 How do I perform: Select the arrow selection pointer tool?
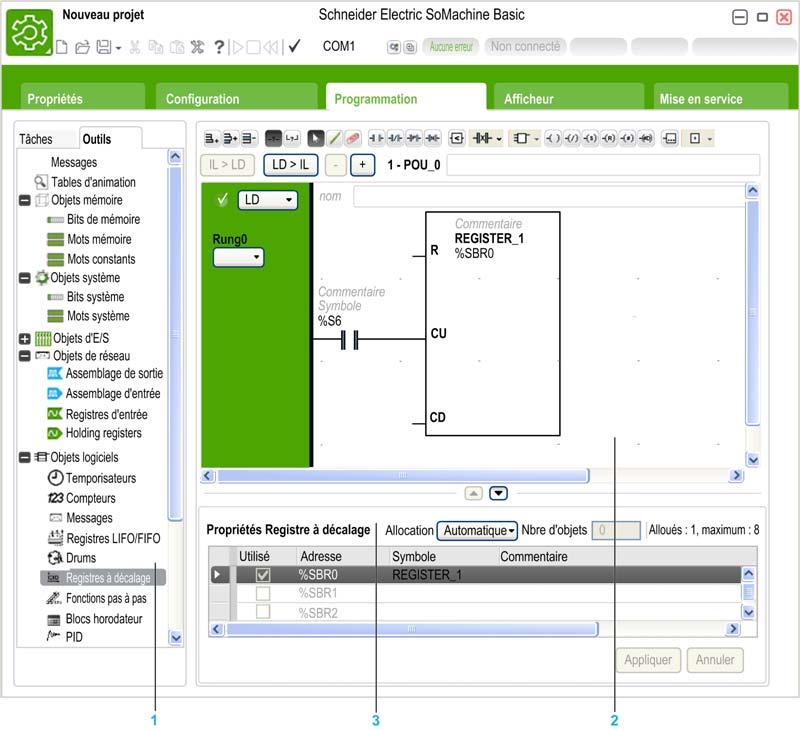click(x=315, y=138)
